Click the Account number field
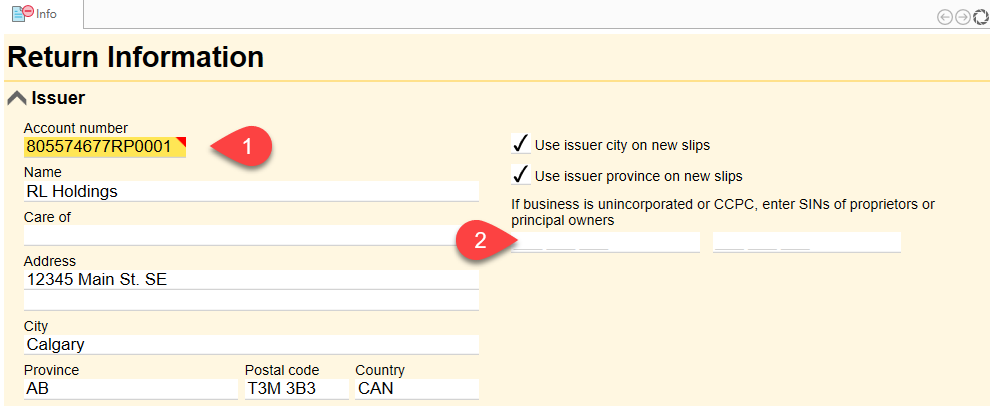990x406 pixels. click(104, 146)
